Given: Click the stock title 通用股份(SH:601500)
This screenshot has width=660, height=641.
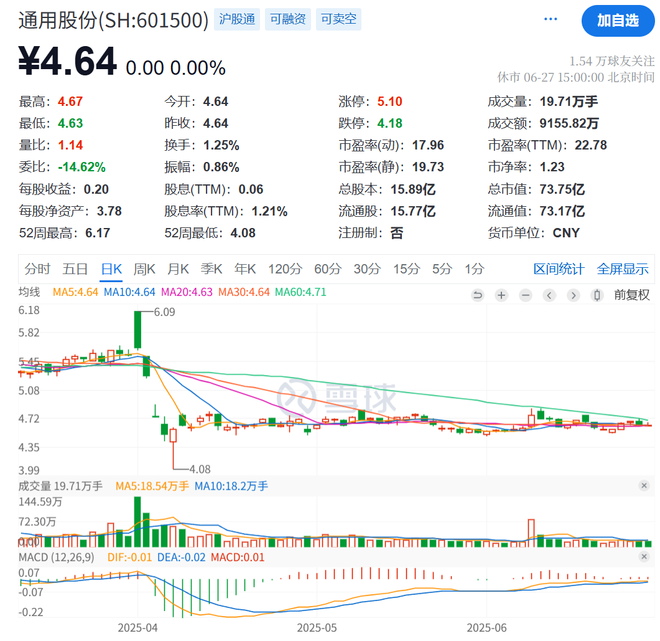Looking at the screenshot, I should pyautogui.click(x=114, y=20).
